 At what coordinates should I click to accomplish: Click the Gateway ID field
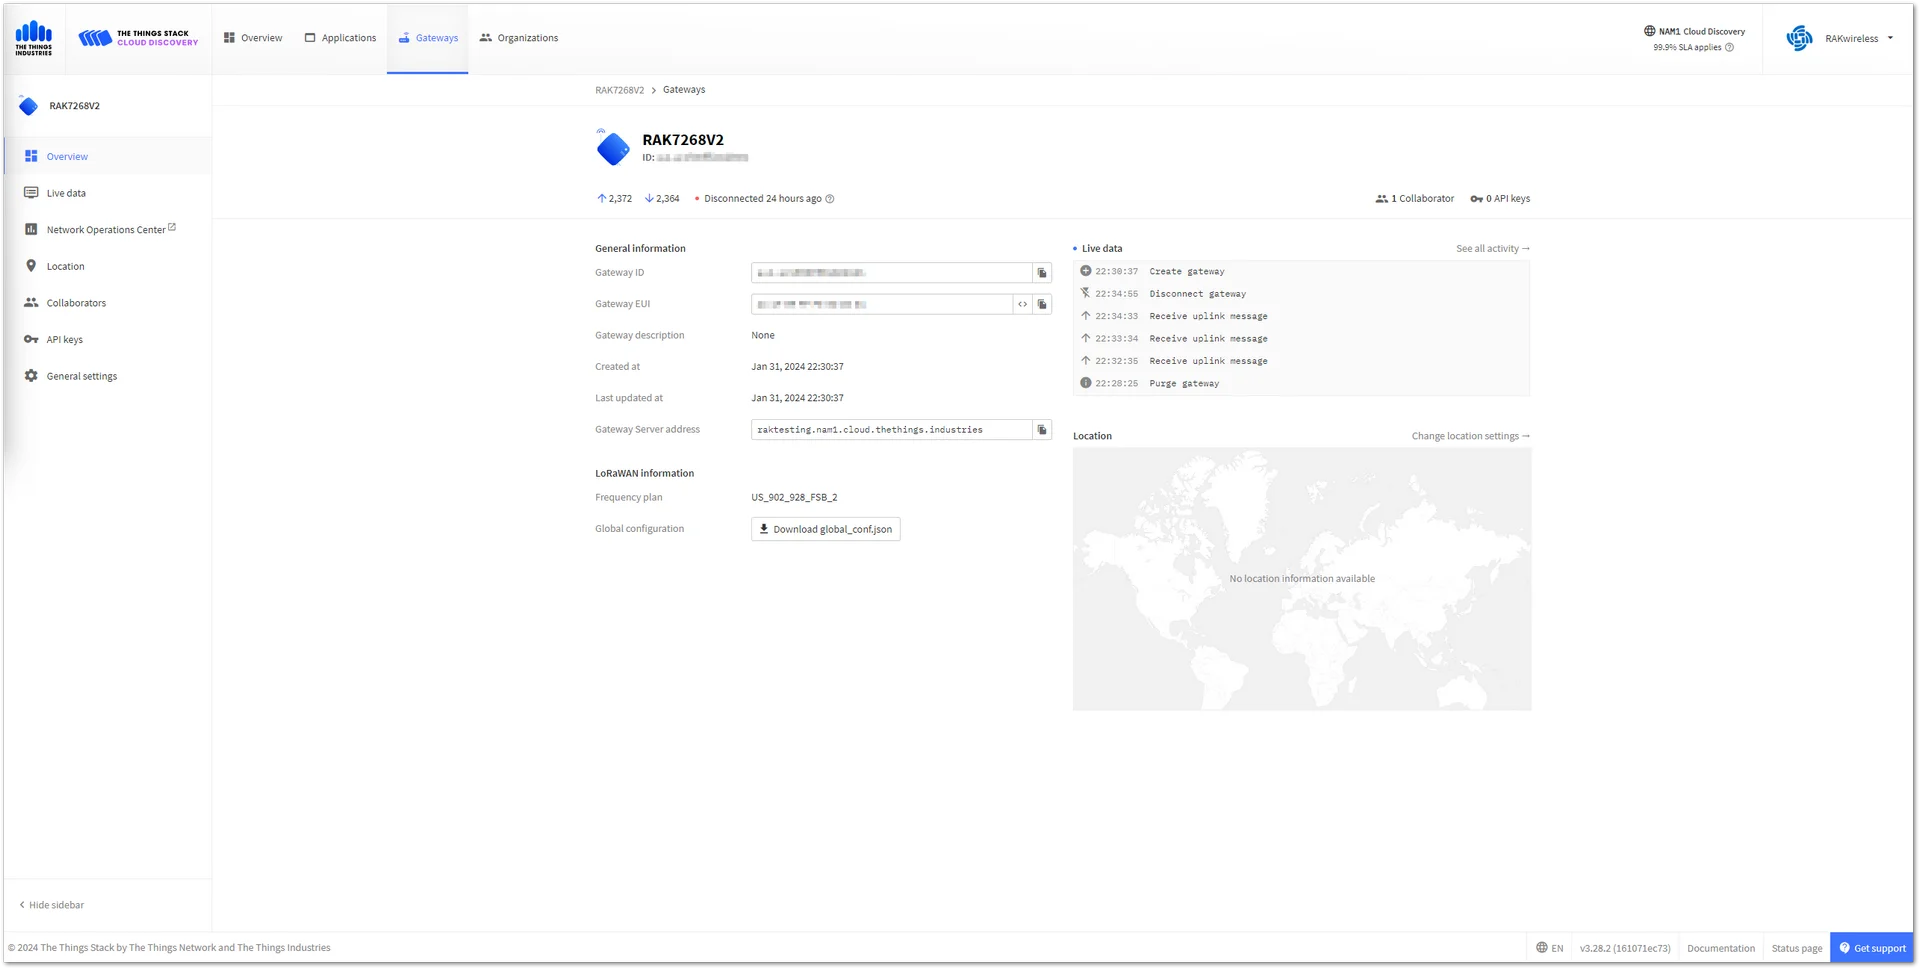point(891,273)
